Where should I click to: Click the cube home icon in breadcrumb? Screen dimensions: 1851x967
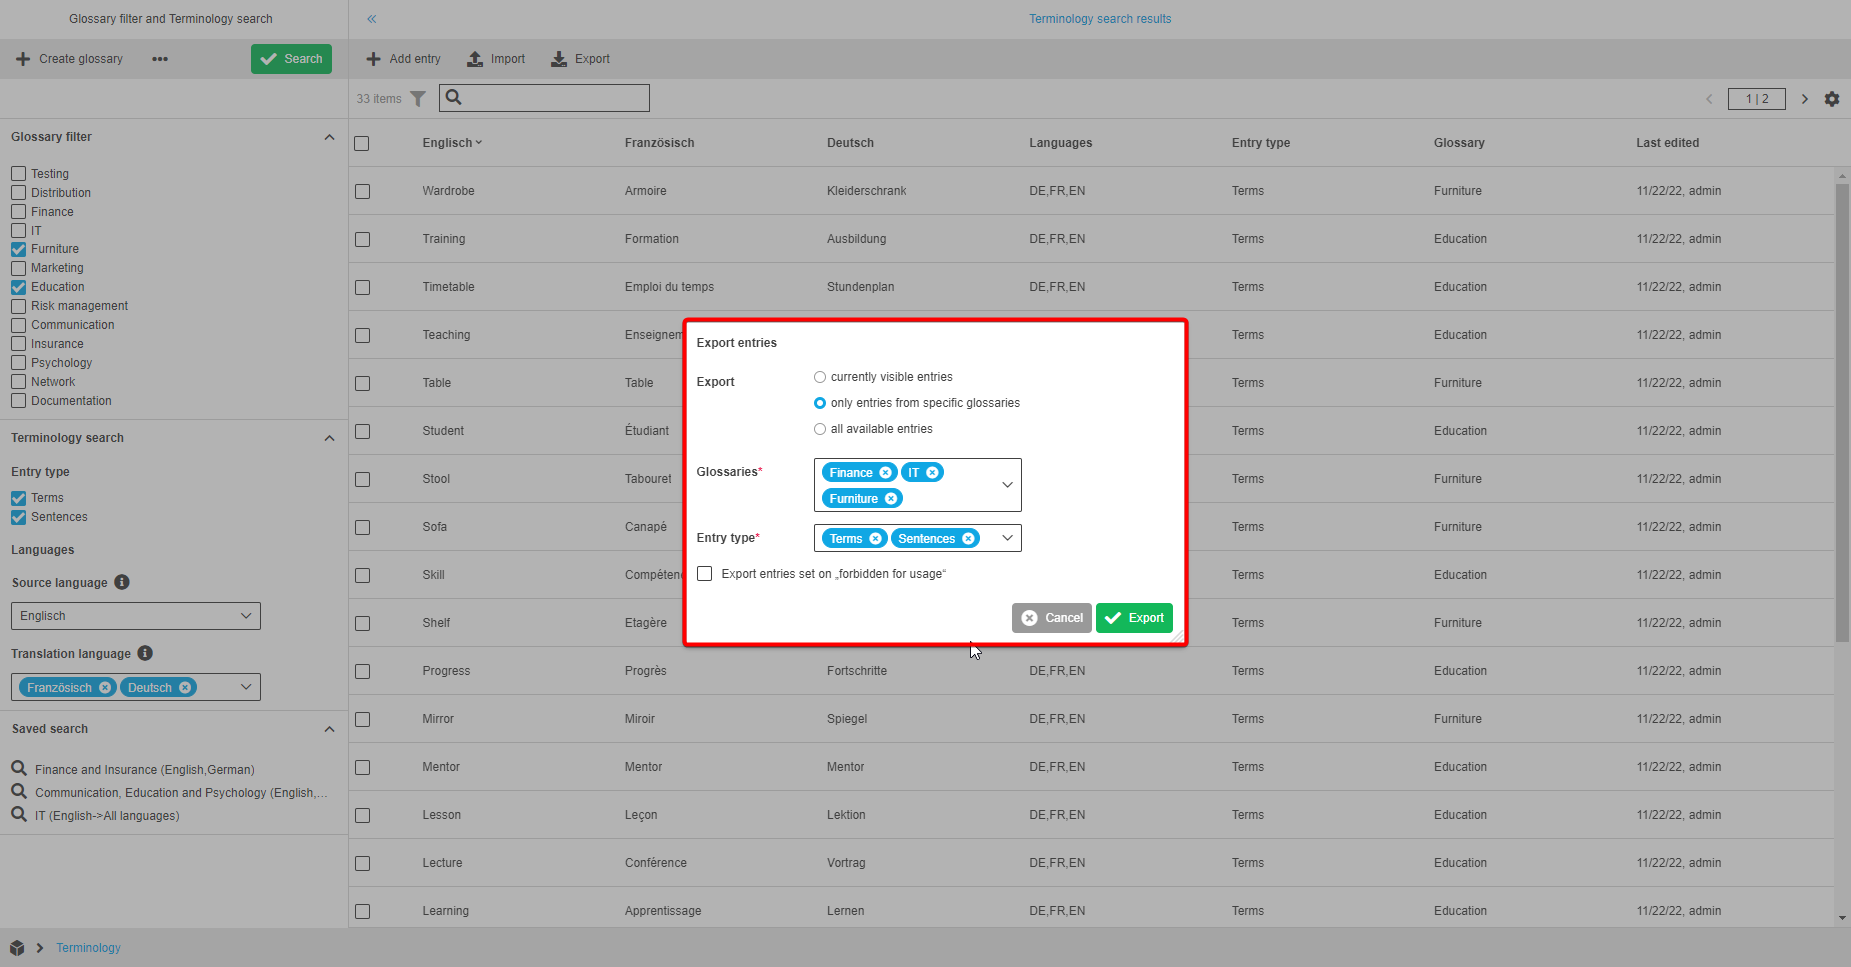click(x=17, y=948)
